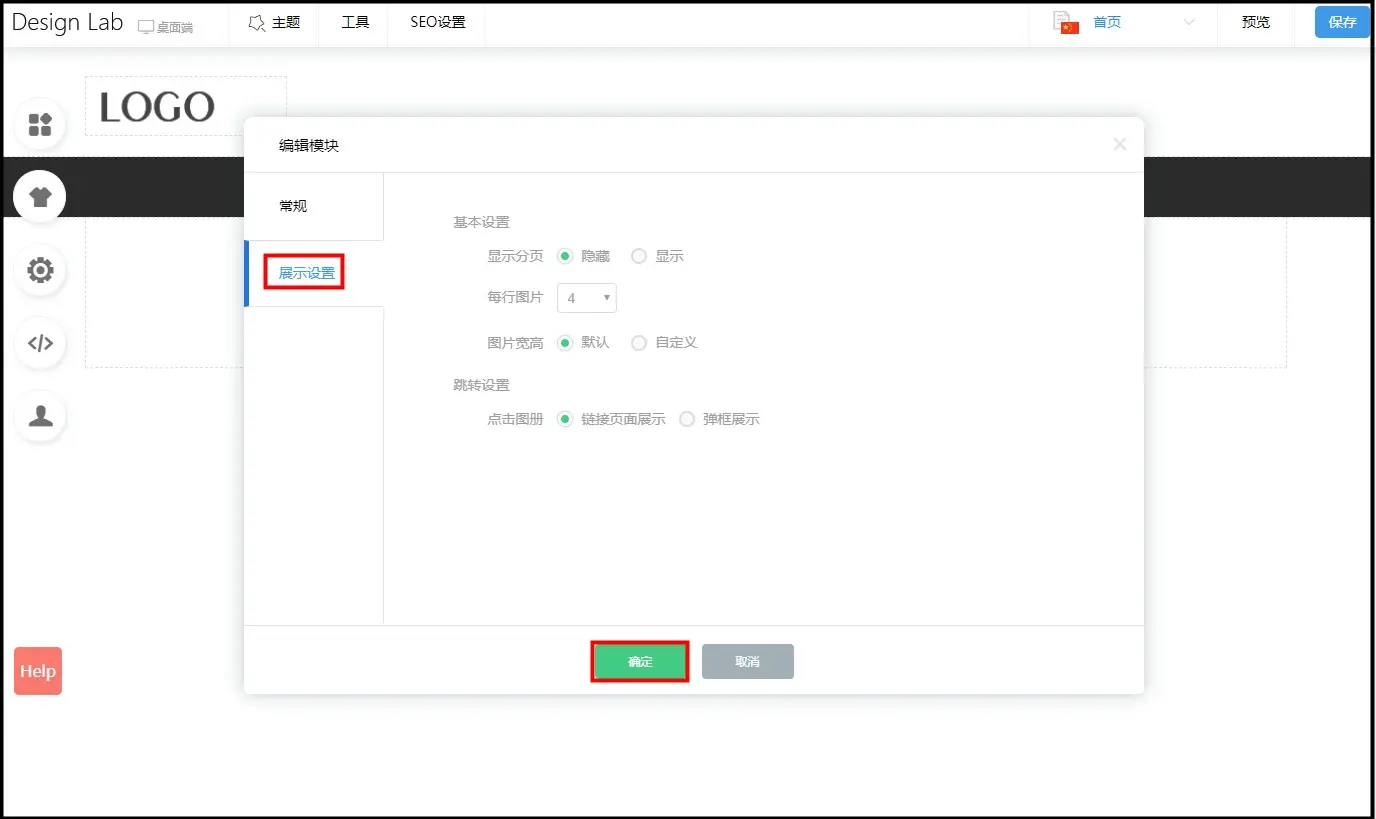This screenshot has width=1376, height=819.
Task: Open the 主题 theme menu
Action: tap(274, 22)
